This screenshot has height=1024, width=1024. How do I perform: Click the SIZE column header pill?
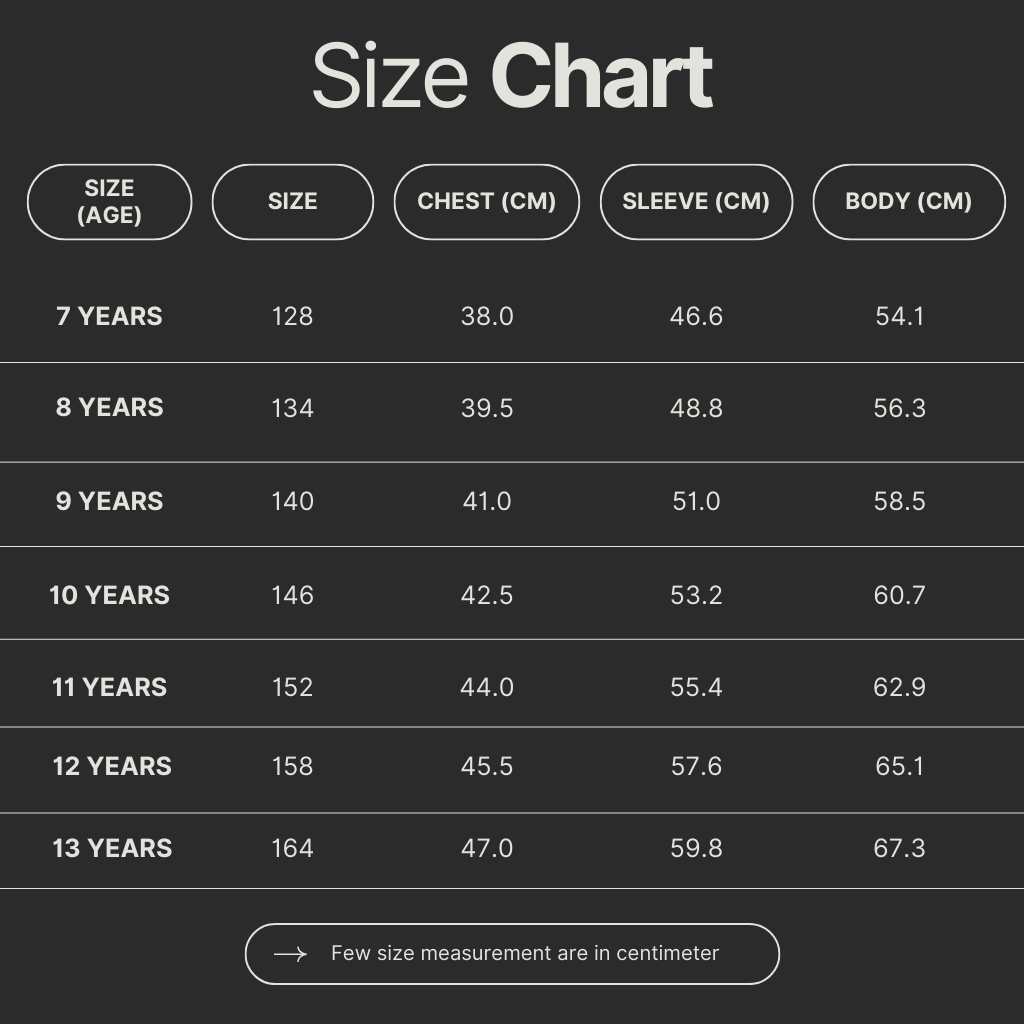pos(292,202)
